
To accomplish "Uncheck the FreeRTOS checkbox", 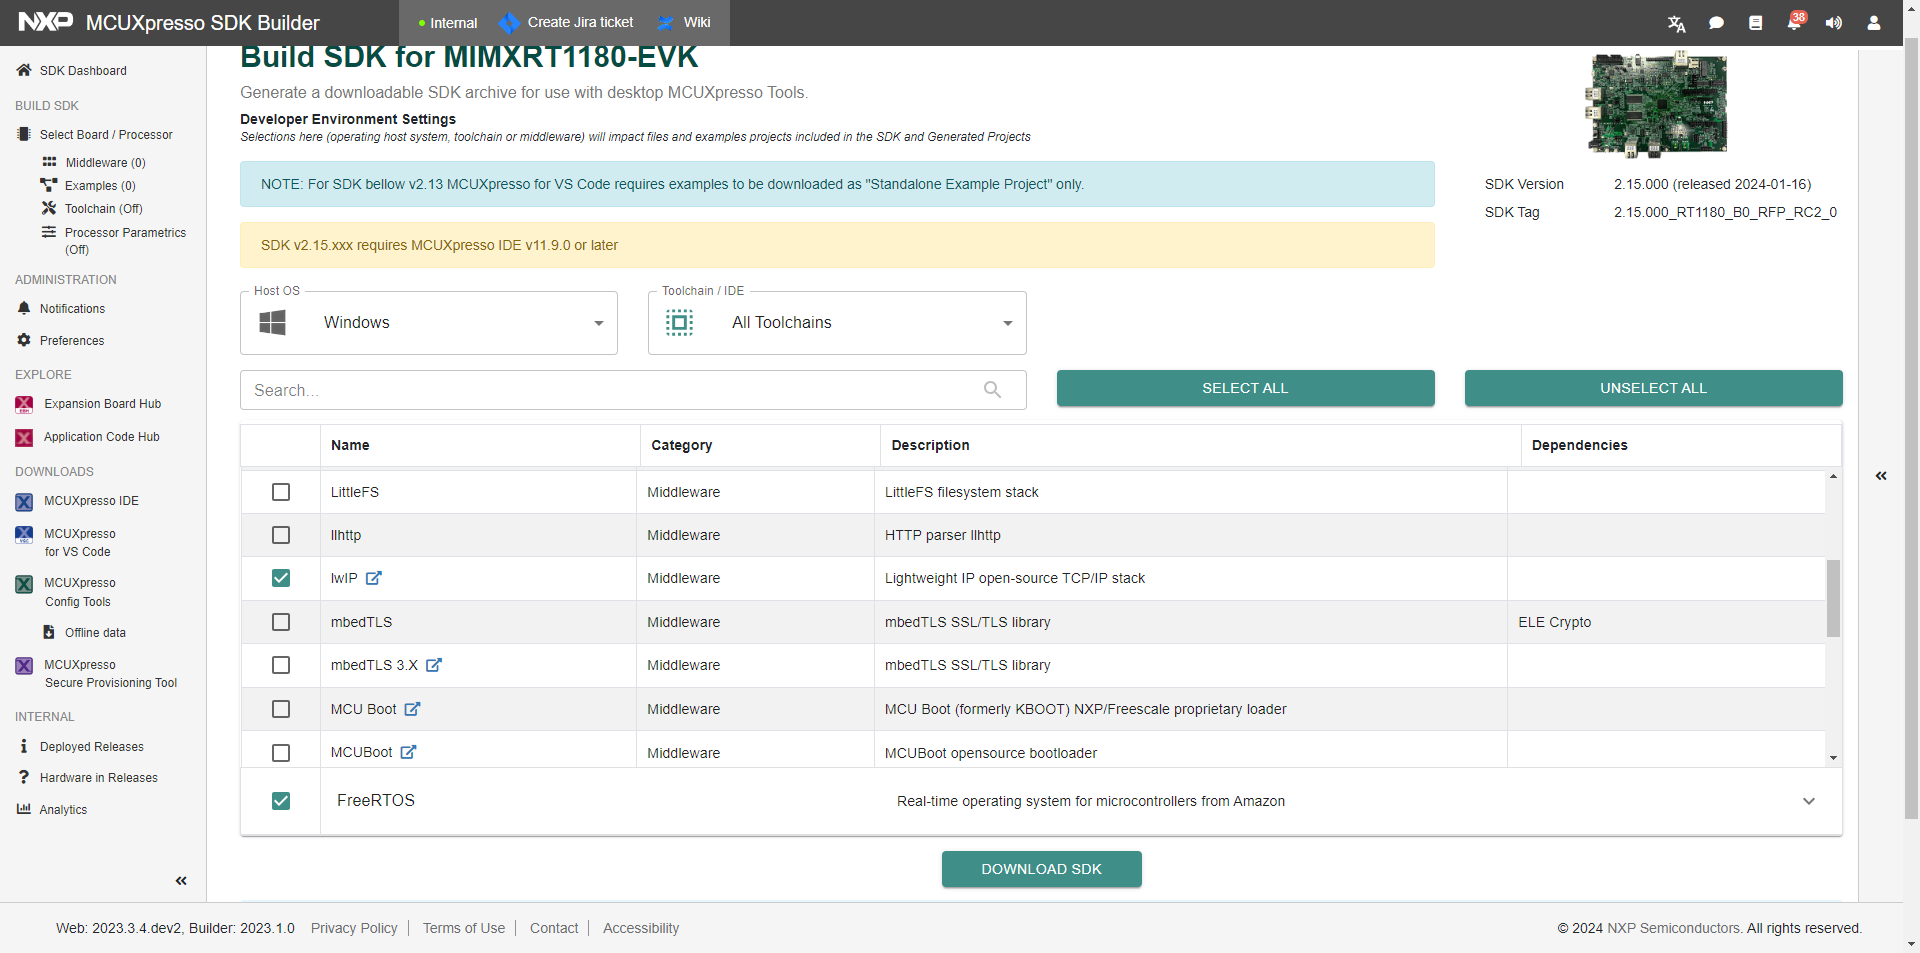I will pyautogui.click(x=281, y=801).
